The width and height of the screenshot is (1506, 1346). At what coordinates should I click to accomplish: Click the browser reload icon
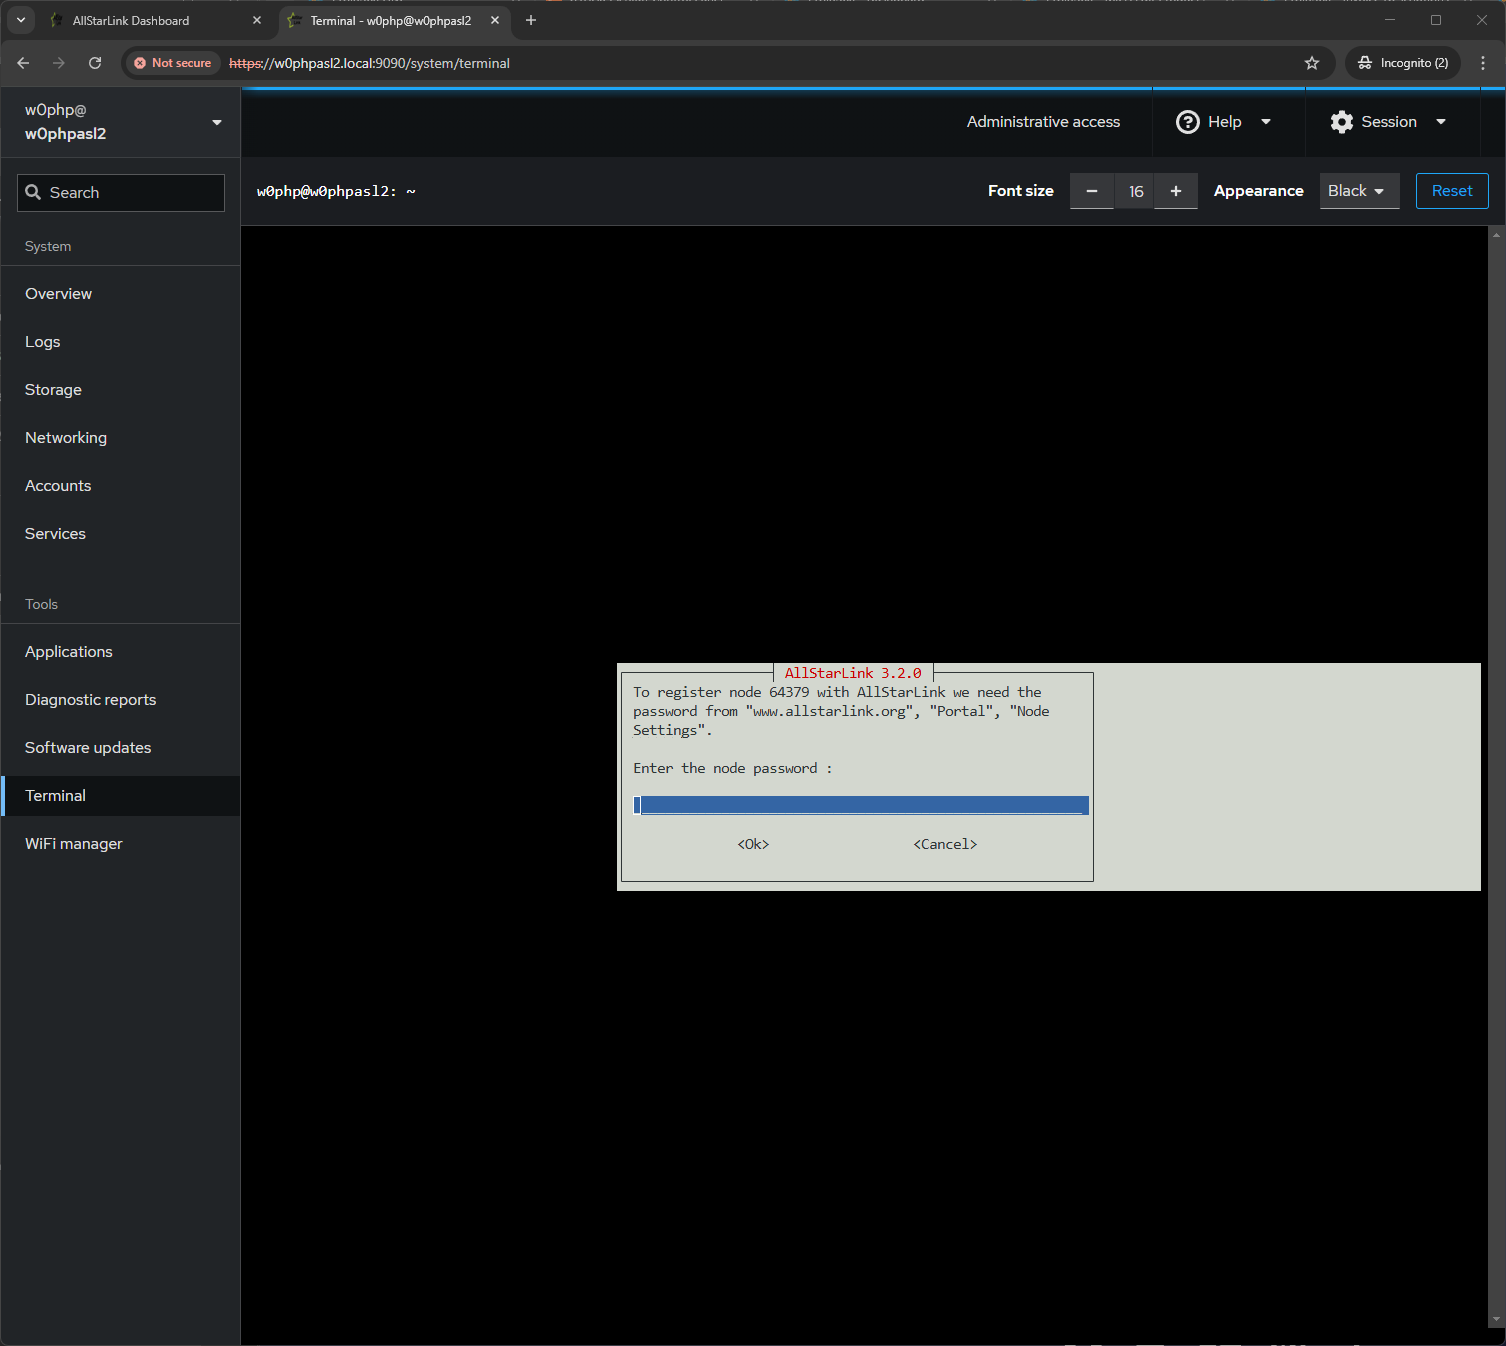point(95,63)
